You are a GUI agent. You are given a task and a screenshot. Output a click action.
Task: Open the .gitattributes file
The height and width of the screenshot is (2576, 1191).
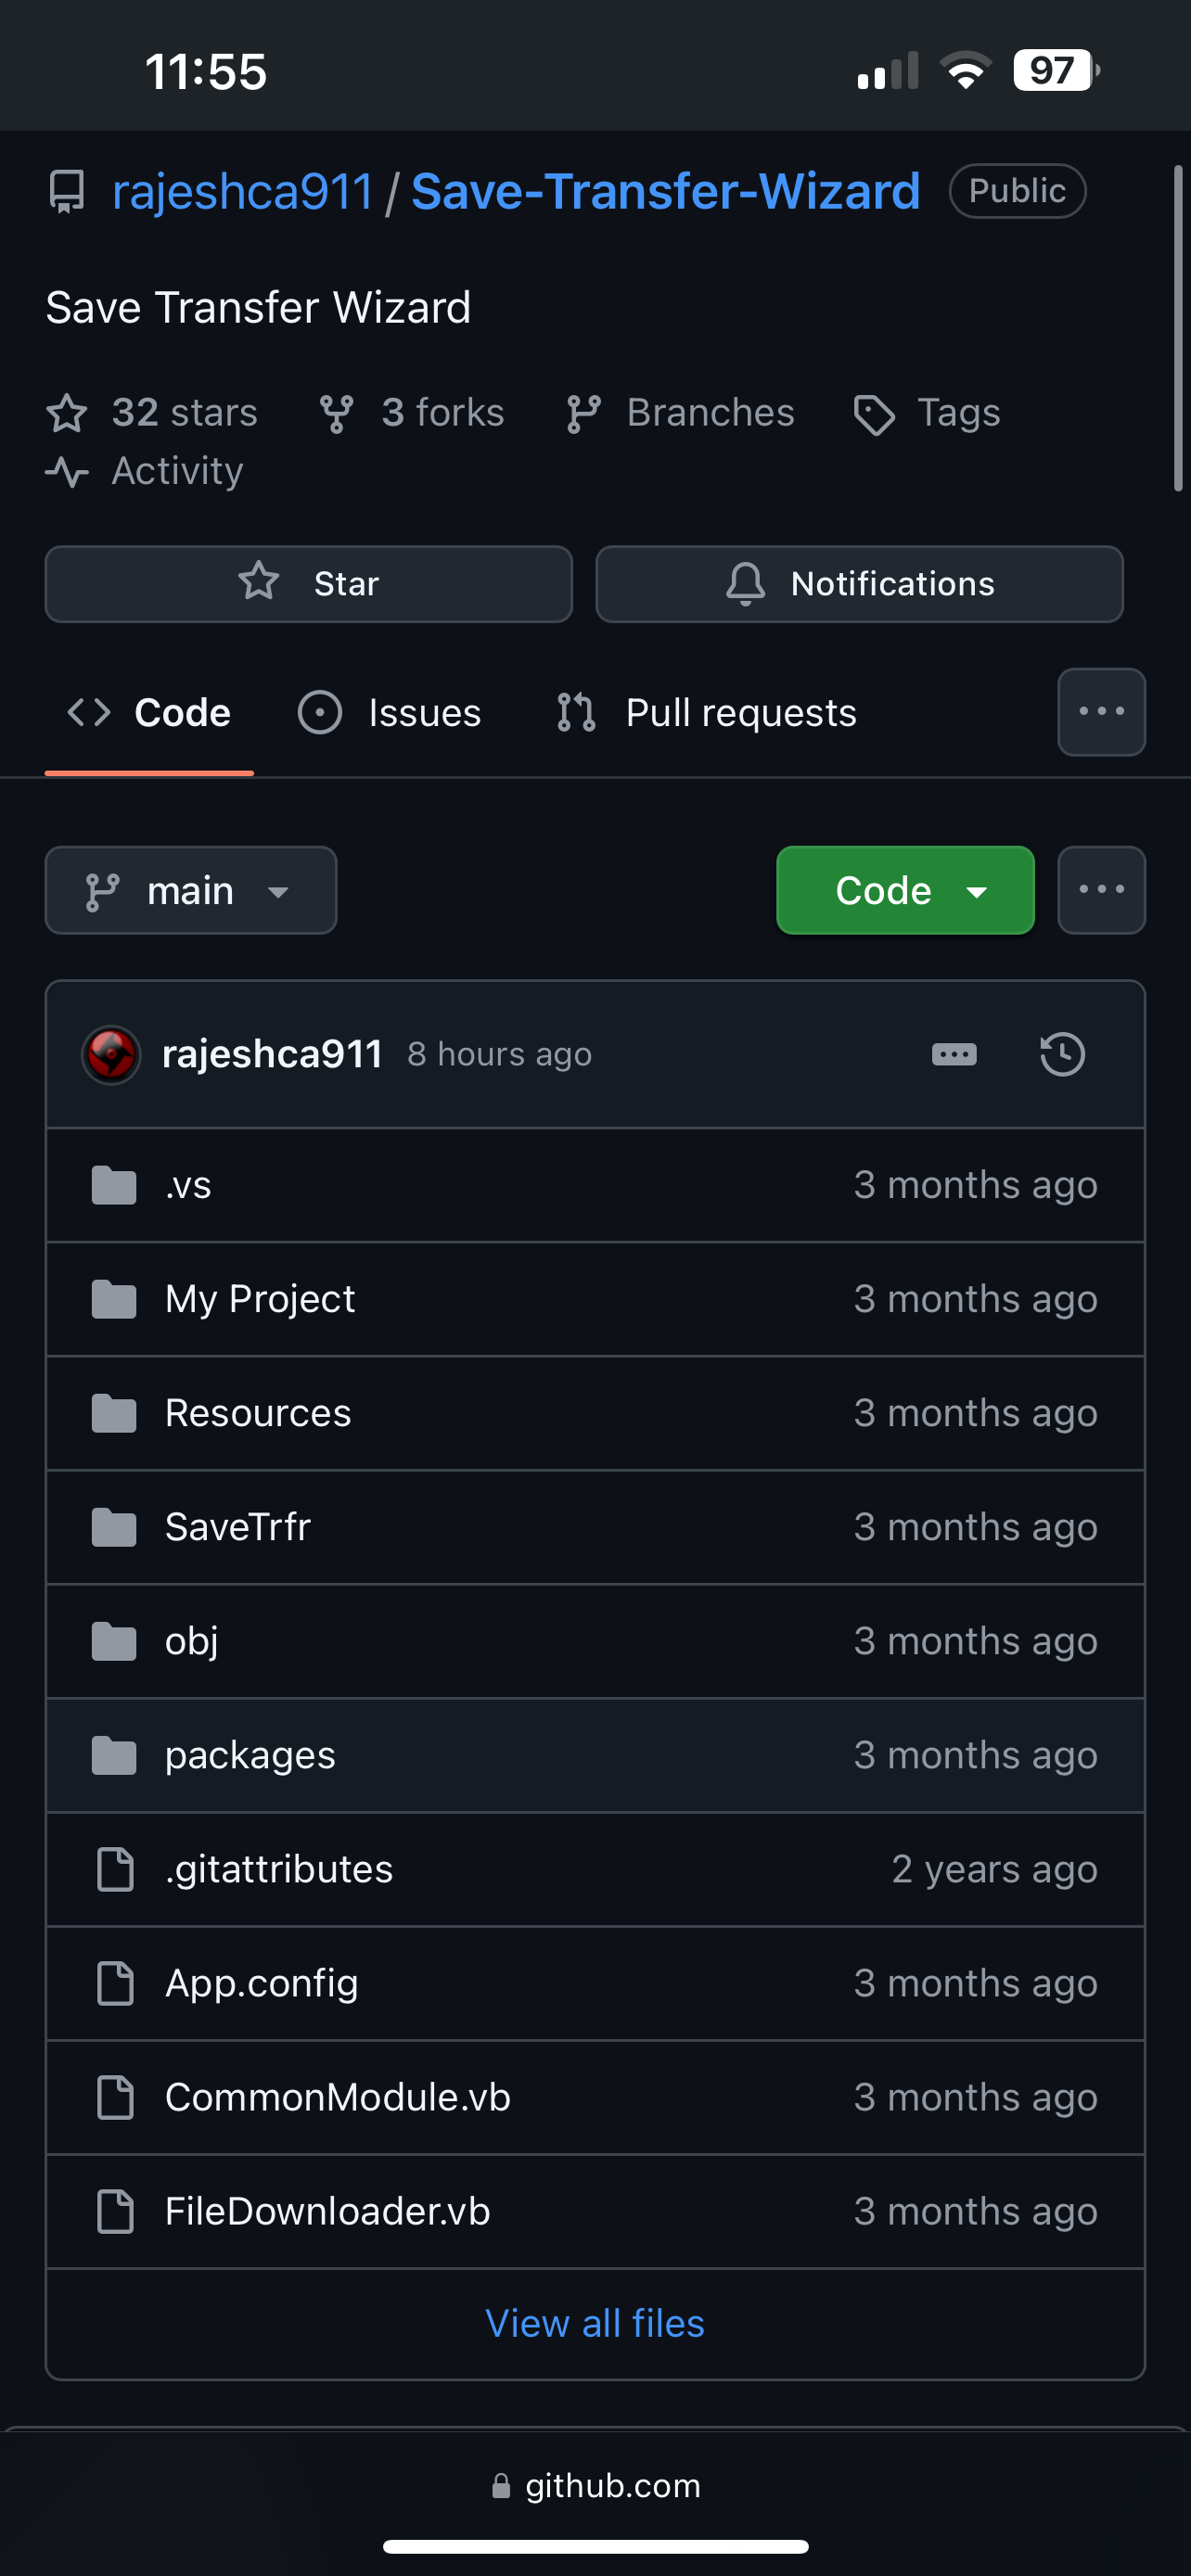pos(279,1869)
